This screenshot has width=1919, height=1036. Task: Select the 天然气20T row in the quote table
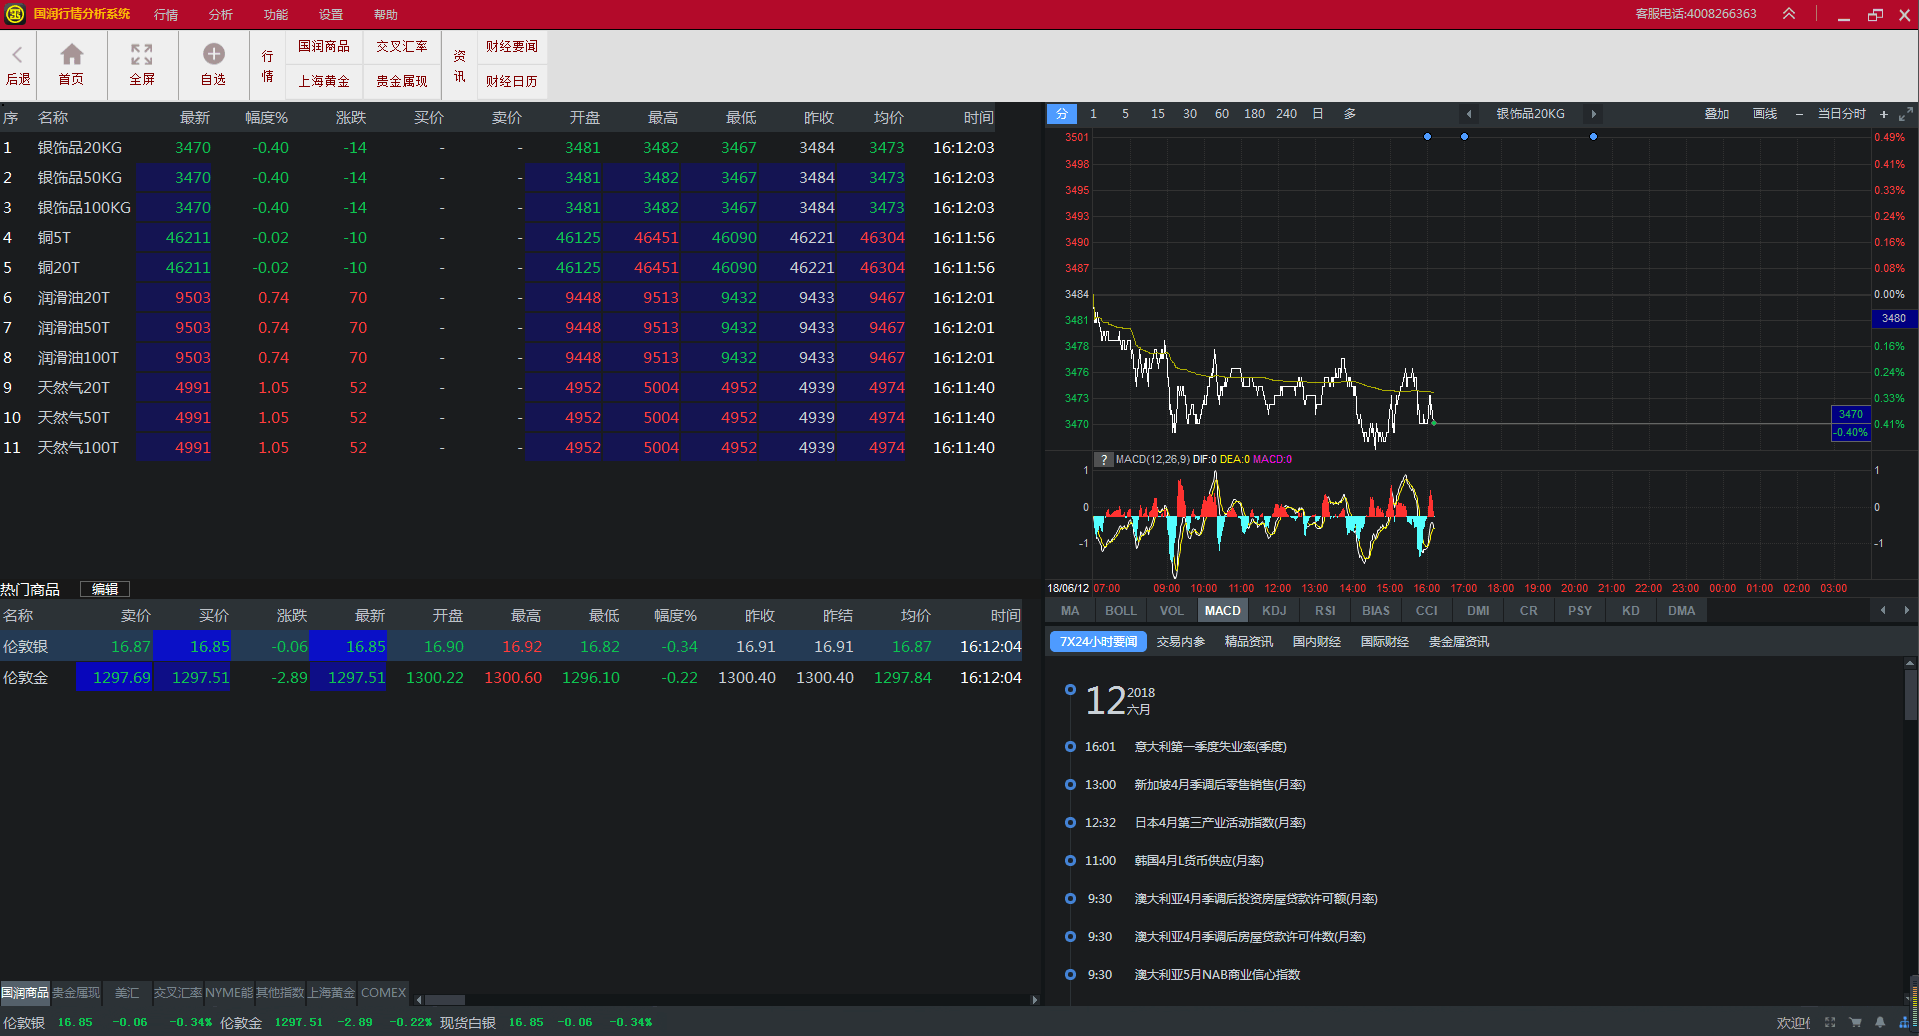[498, 388]
